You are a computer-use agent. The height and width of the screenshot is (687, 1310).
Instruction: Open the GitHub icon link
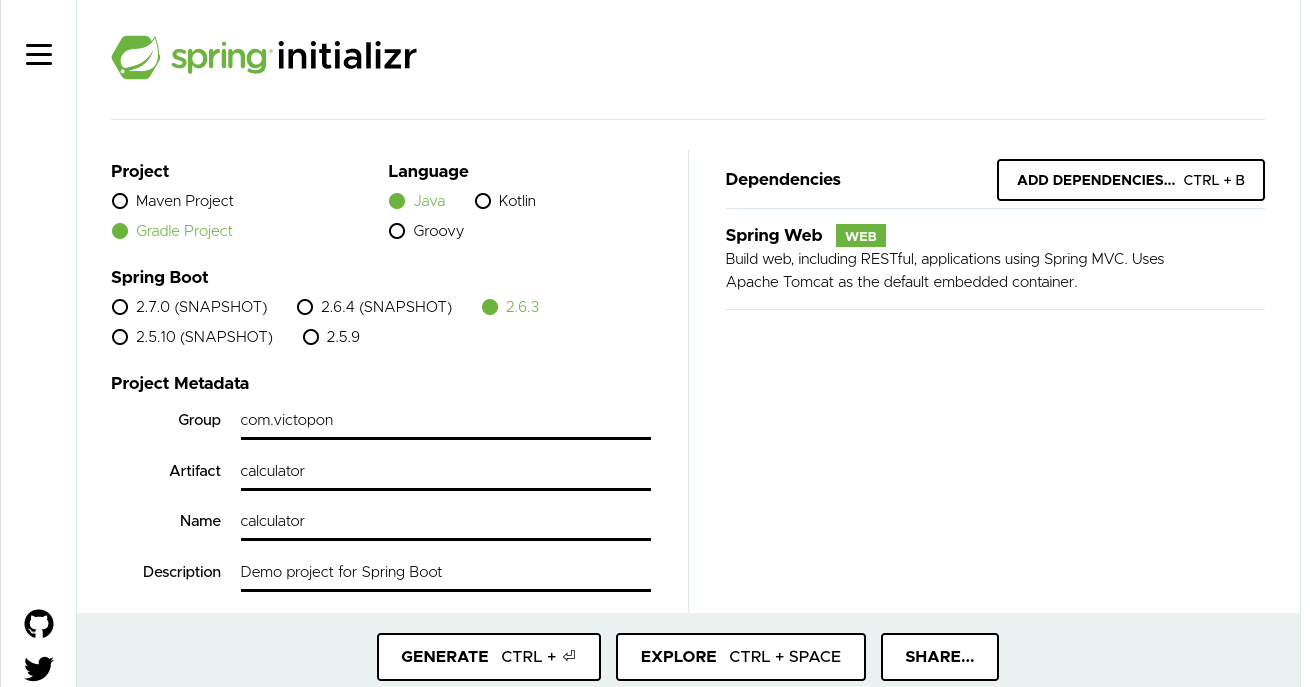[x=39, y=625]
